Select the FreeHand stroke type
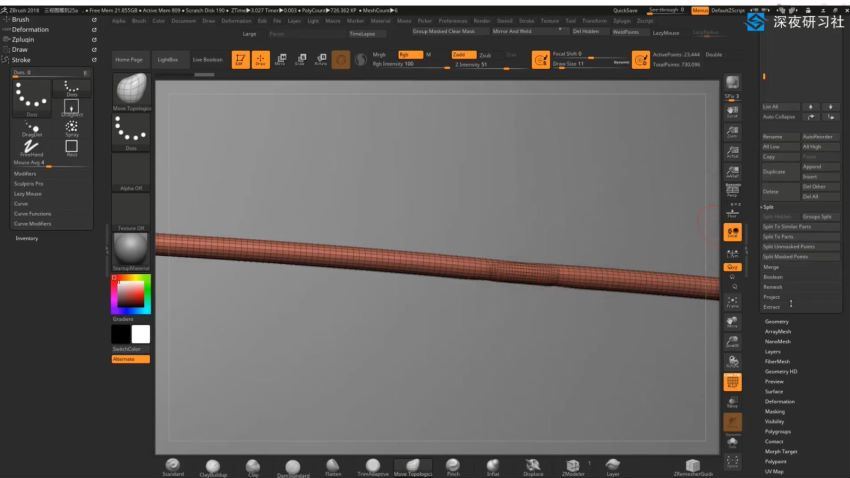The width and height of the screenshot is (850, 478). click(x=31, y=147)
